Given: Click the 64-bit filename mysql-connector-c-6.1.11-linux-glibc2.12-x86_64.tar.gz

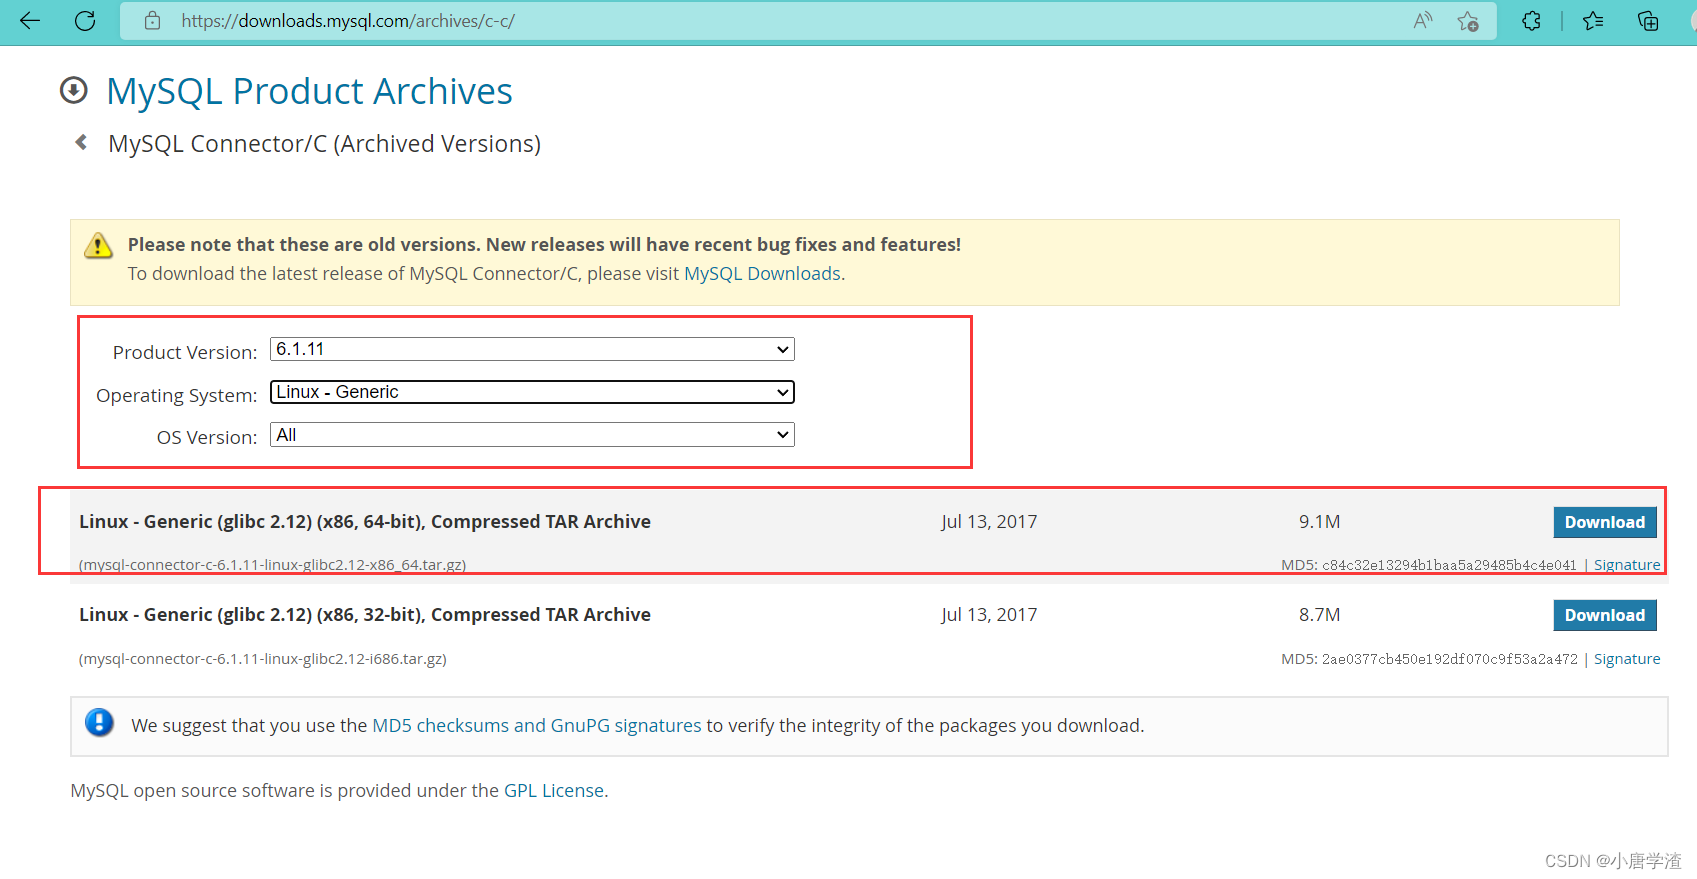Looking at the screenshot, I should pos(272,565).
